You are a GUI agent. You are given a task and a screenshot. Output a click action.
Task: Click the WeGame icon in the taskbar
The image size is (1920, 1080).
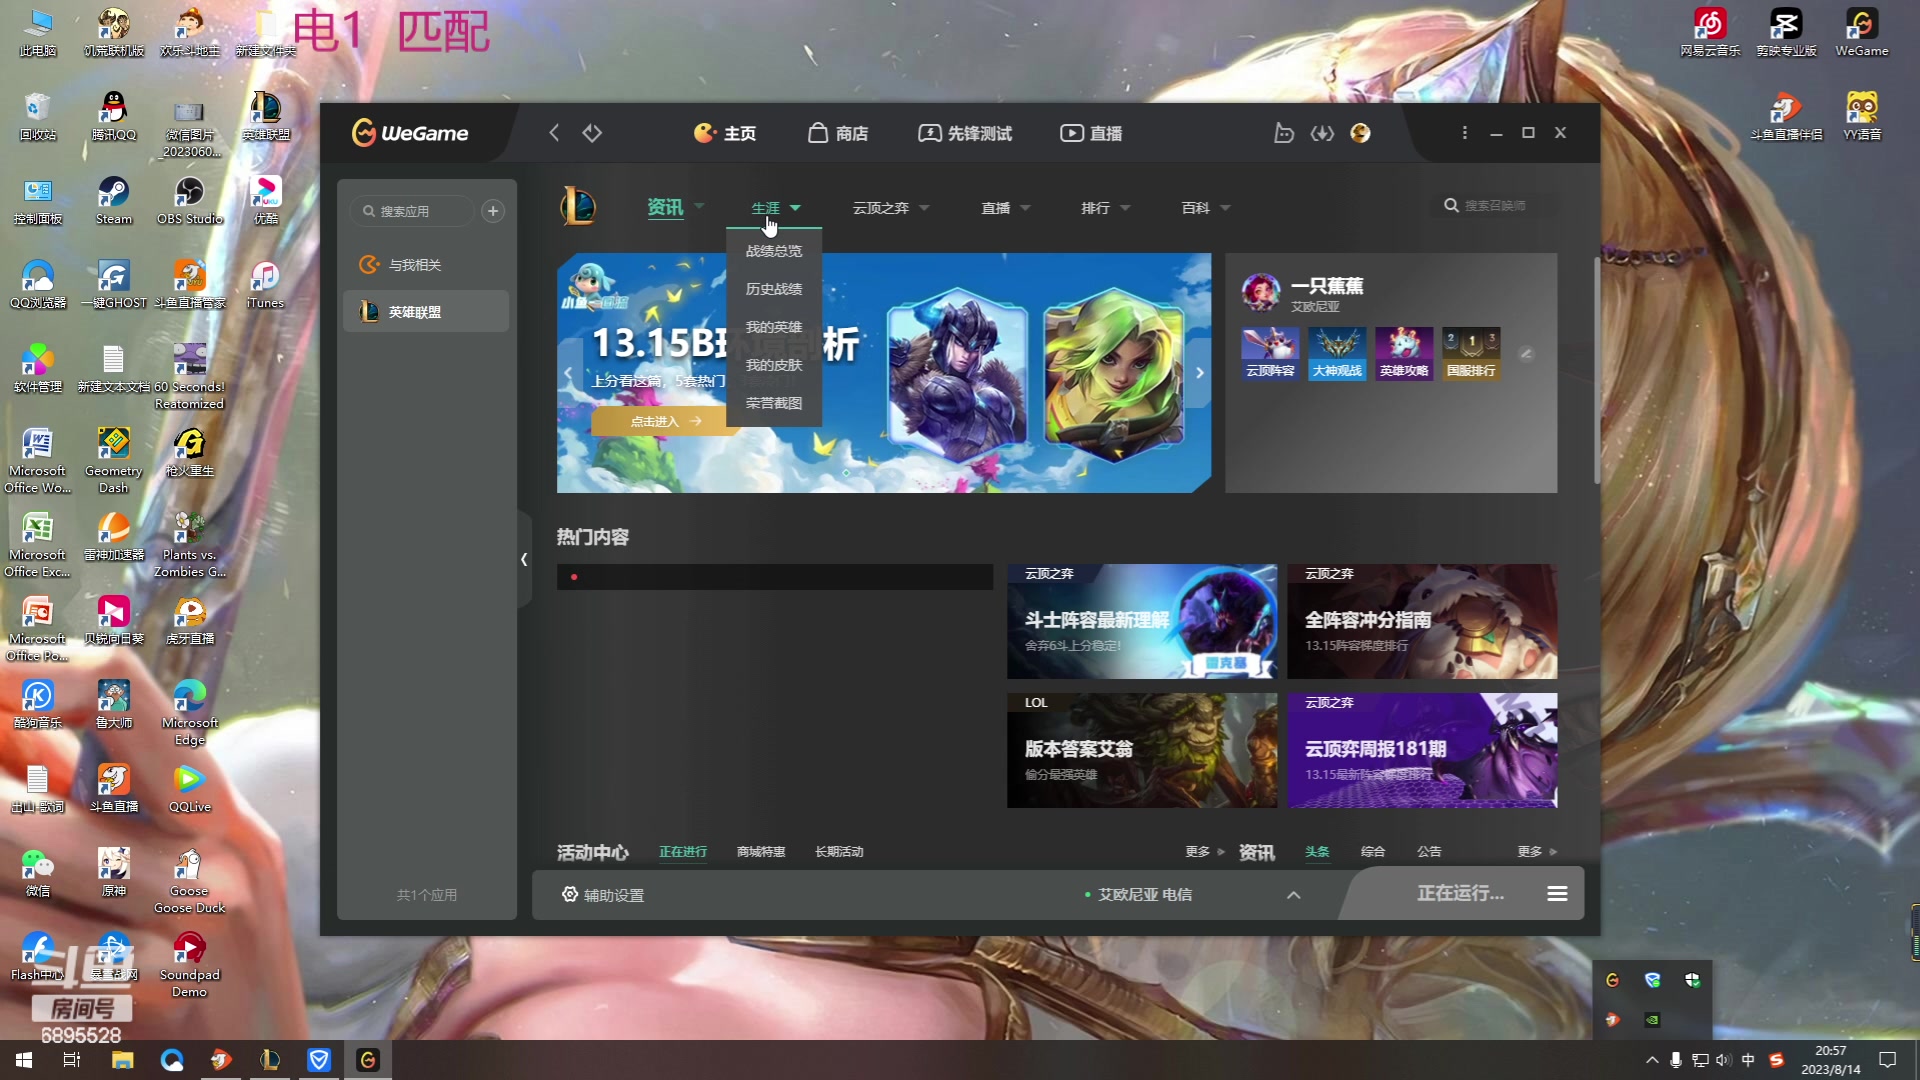(x=368, y=1060)
